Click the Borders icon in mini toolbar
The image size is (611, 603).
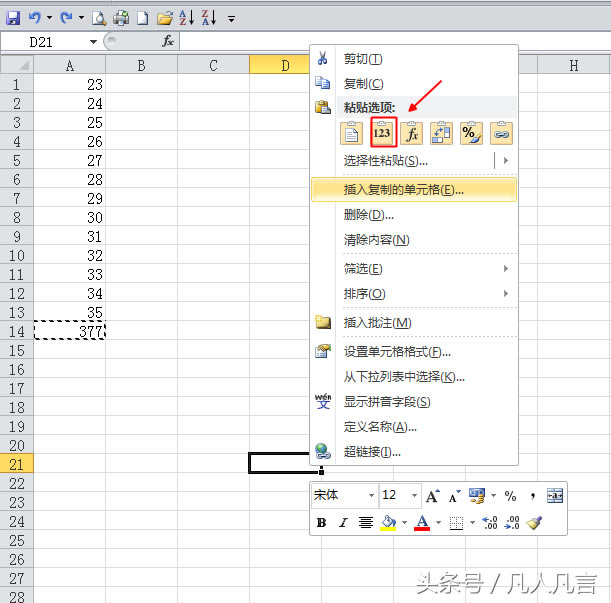point(456,523)
